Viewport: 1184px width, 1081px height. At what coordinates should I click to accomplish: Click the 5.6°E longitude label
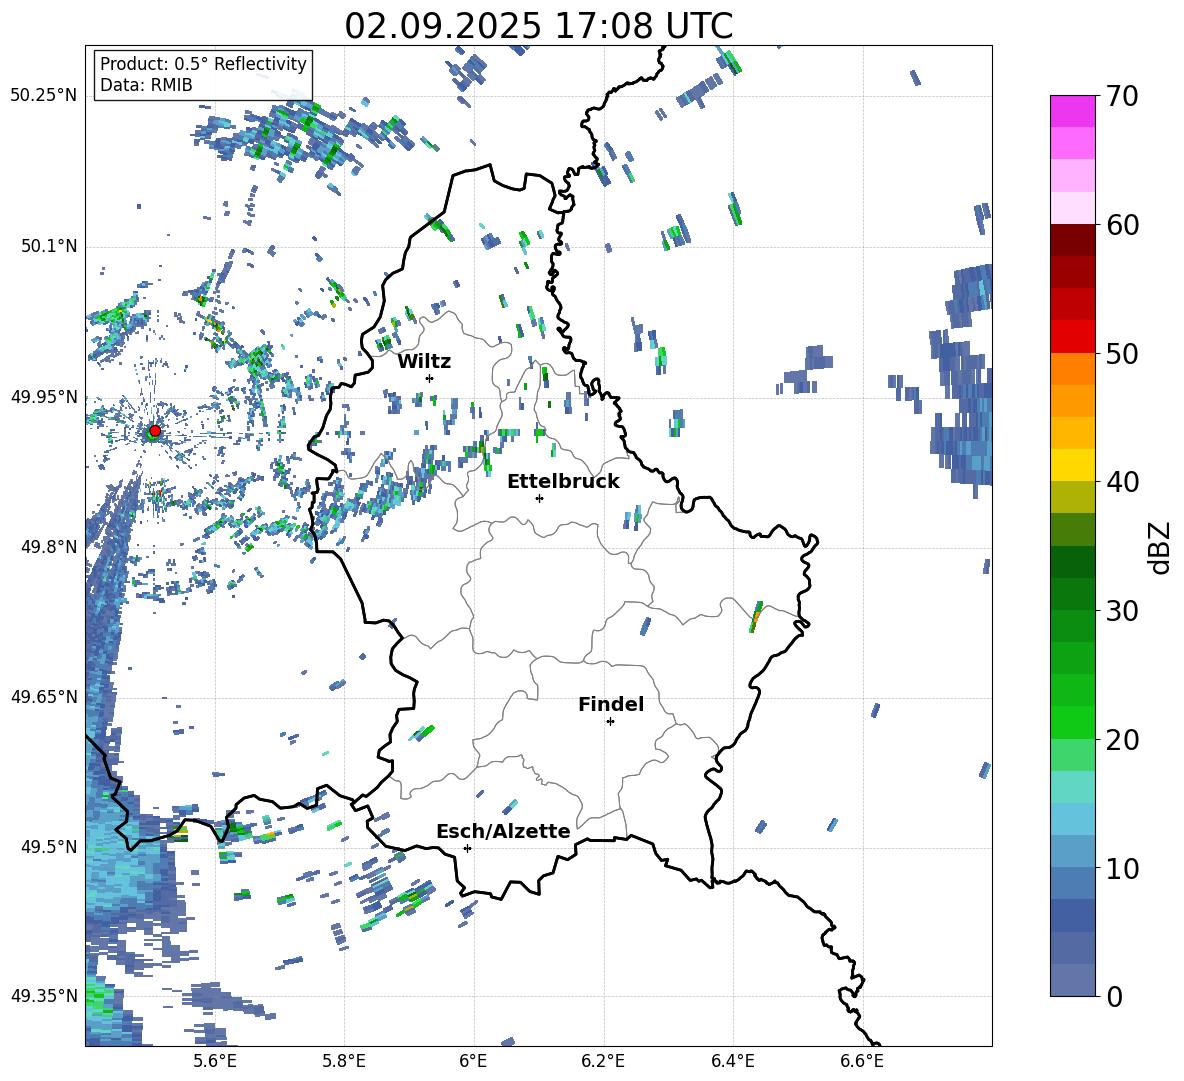pyautogui.click(x=215, y=1061)
